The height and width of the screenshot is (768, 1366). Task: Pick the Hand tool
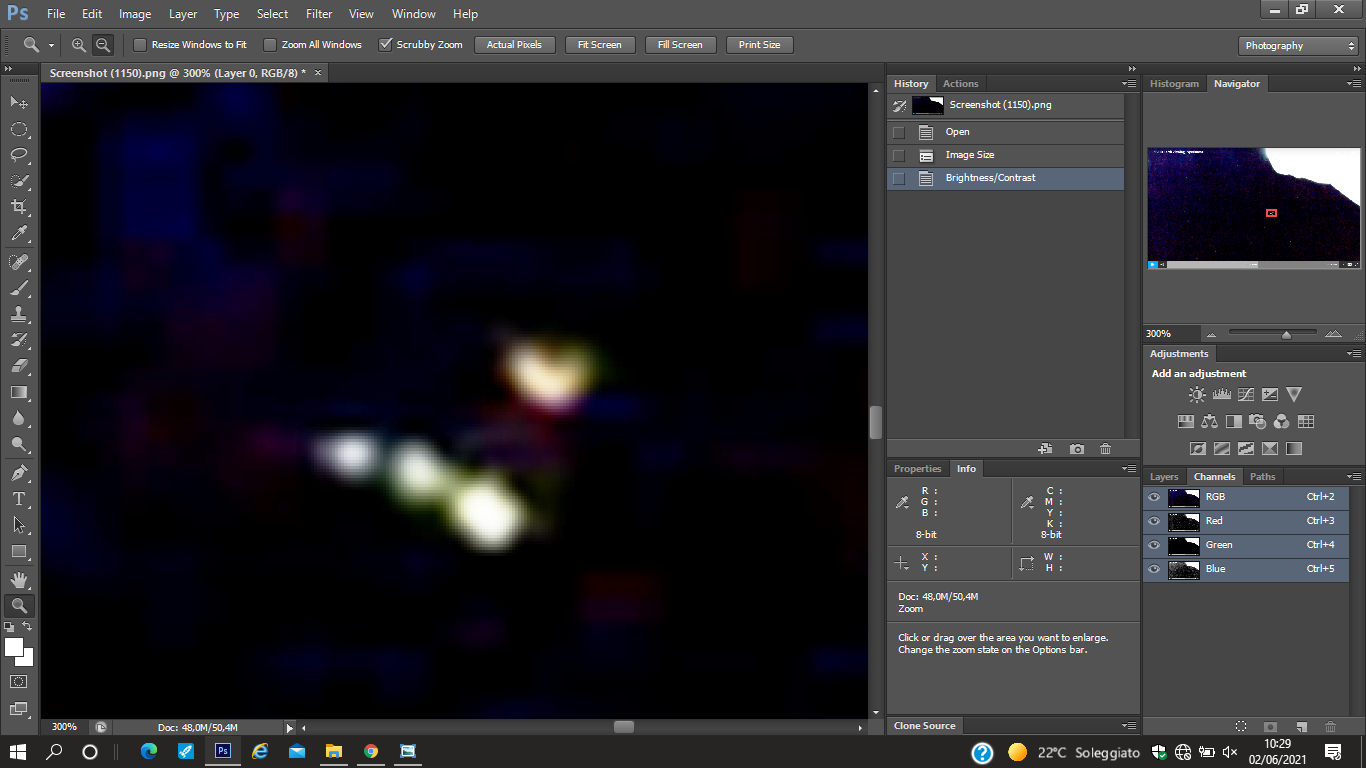click(19, 579)
